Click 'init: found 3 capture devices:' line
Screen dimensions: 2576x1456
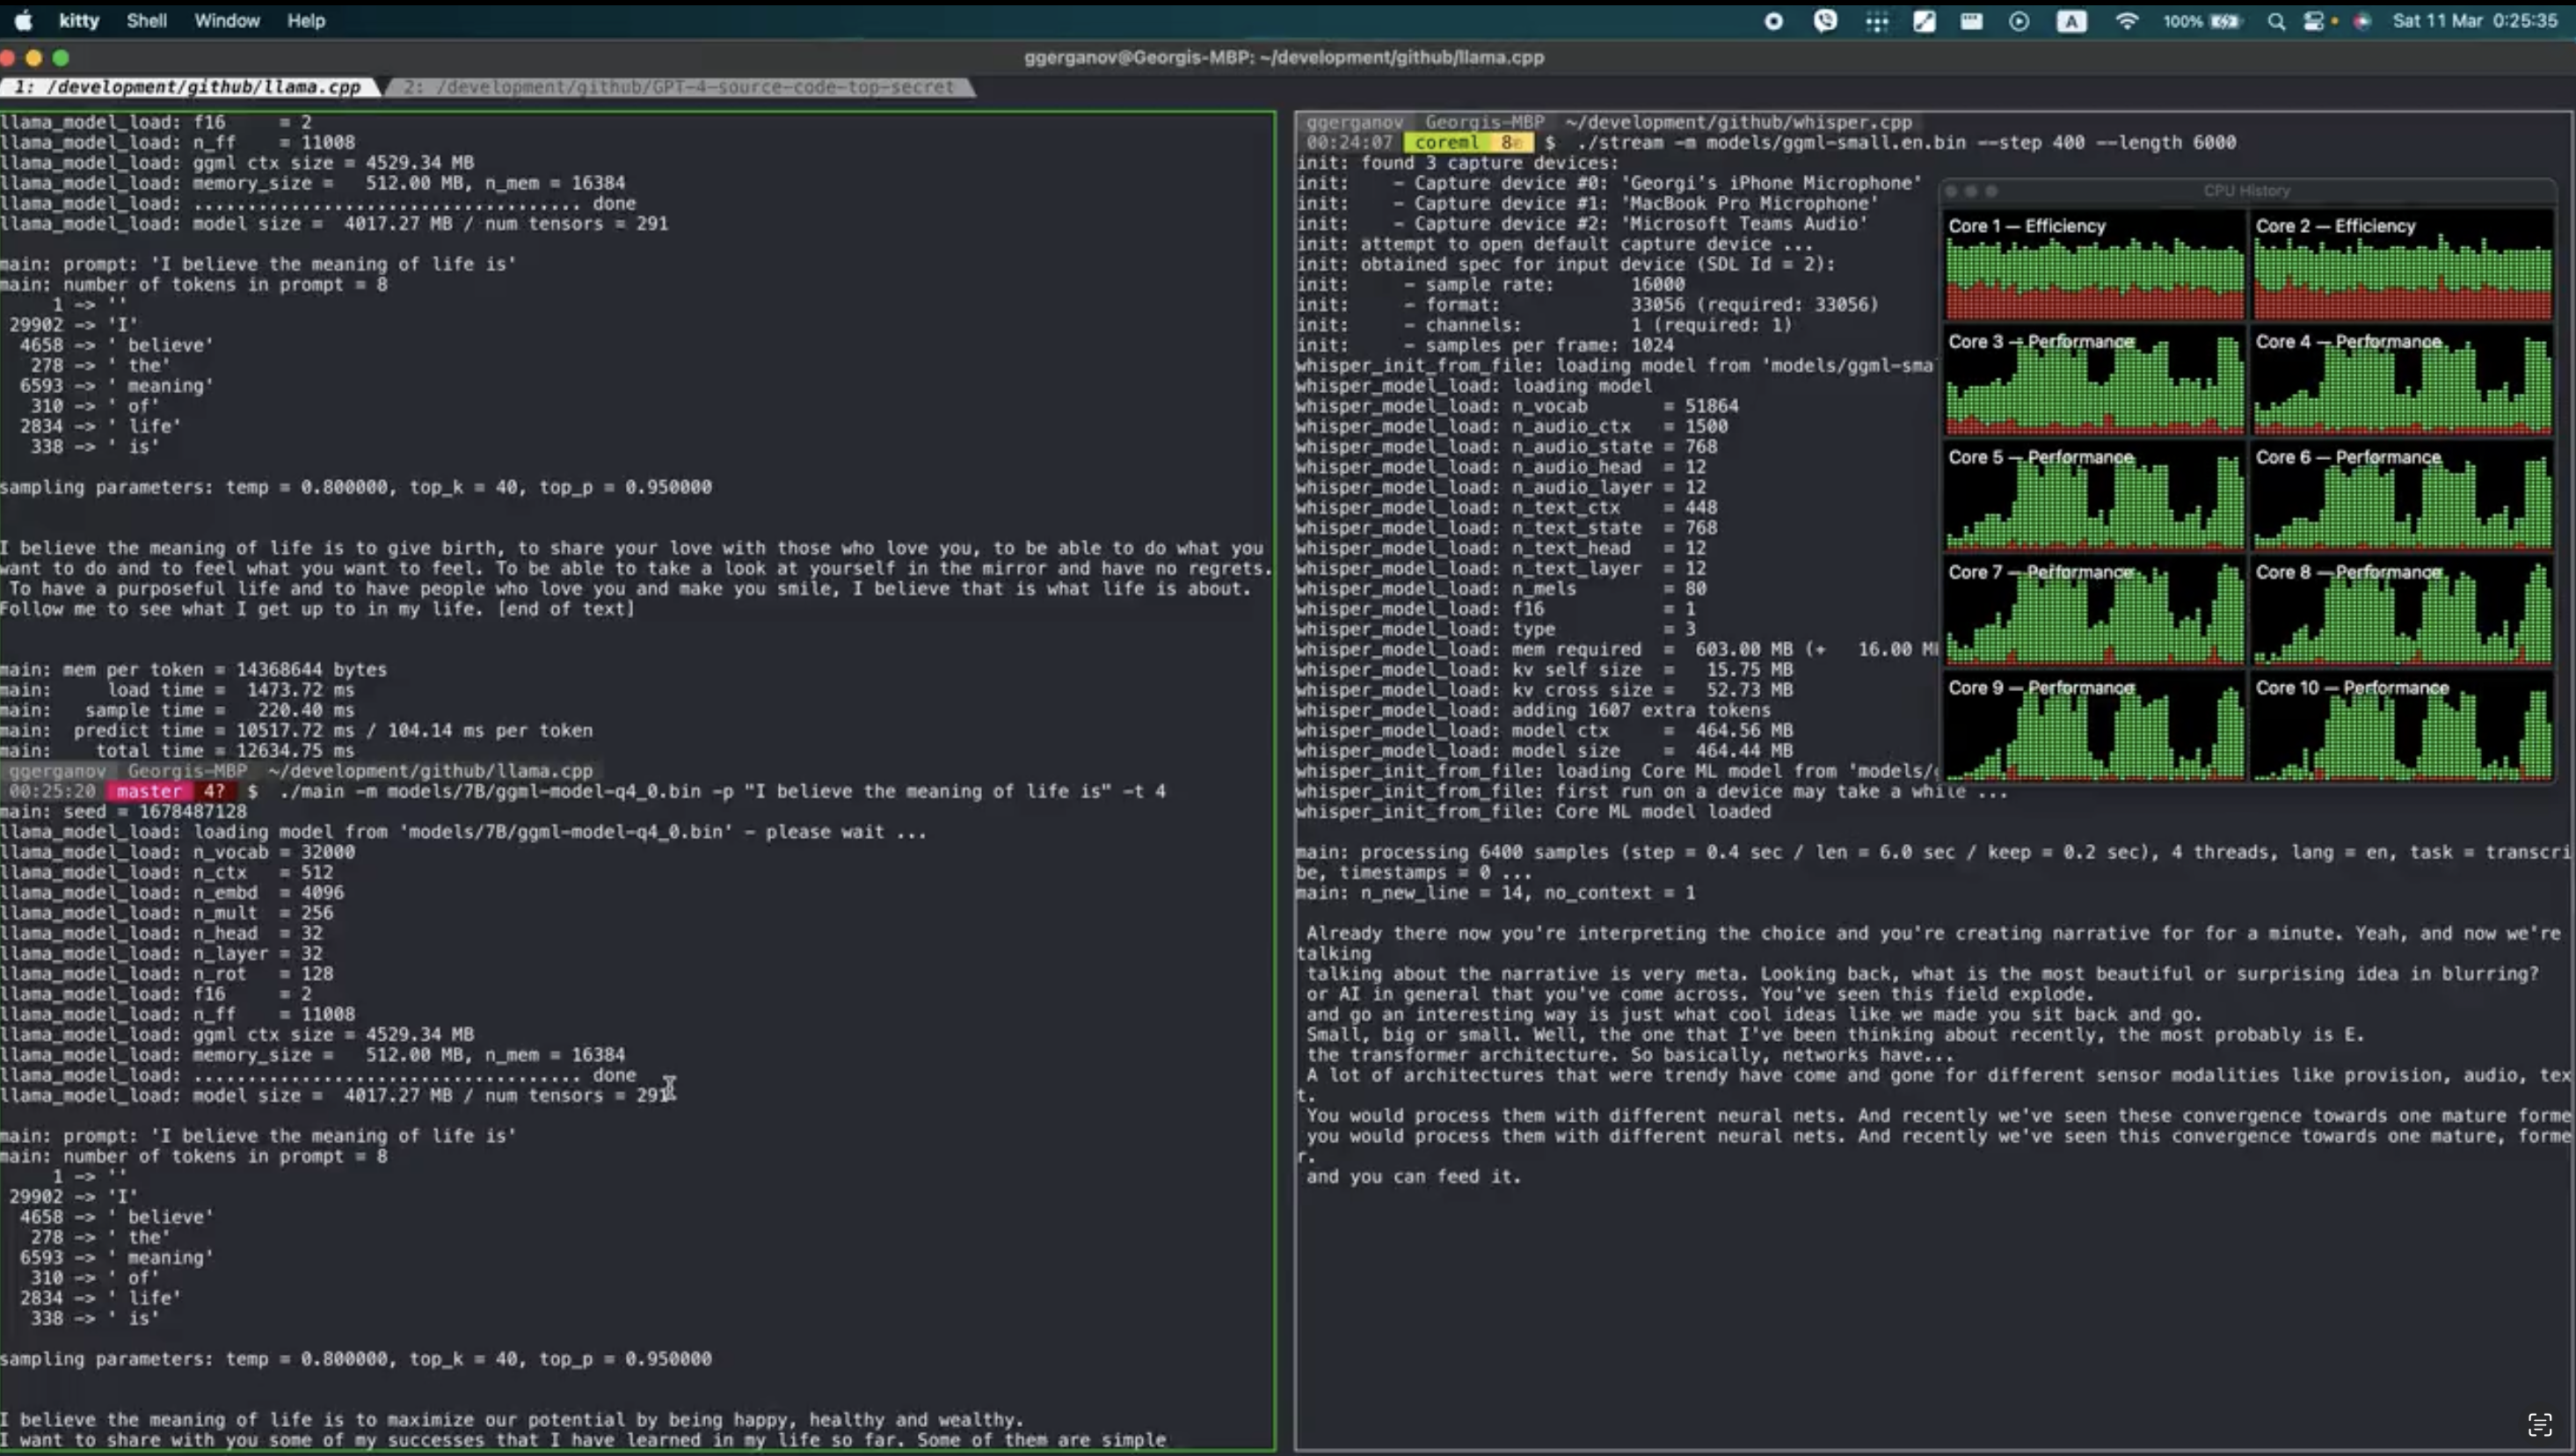click(x=1457, y=163)
